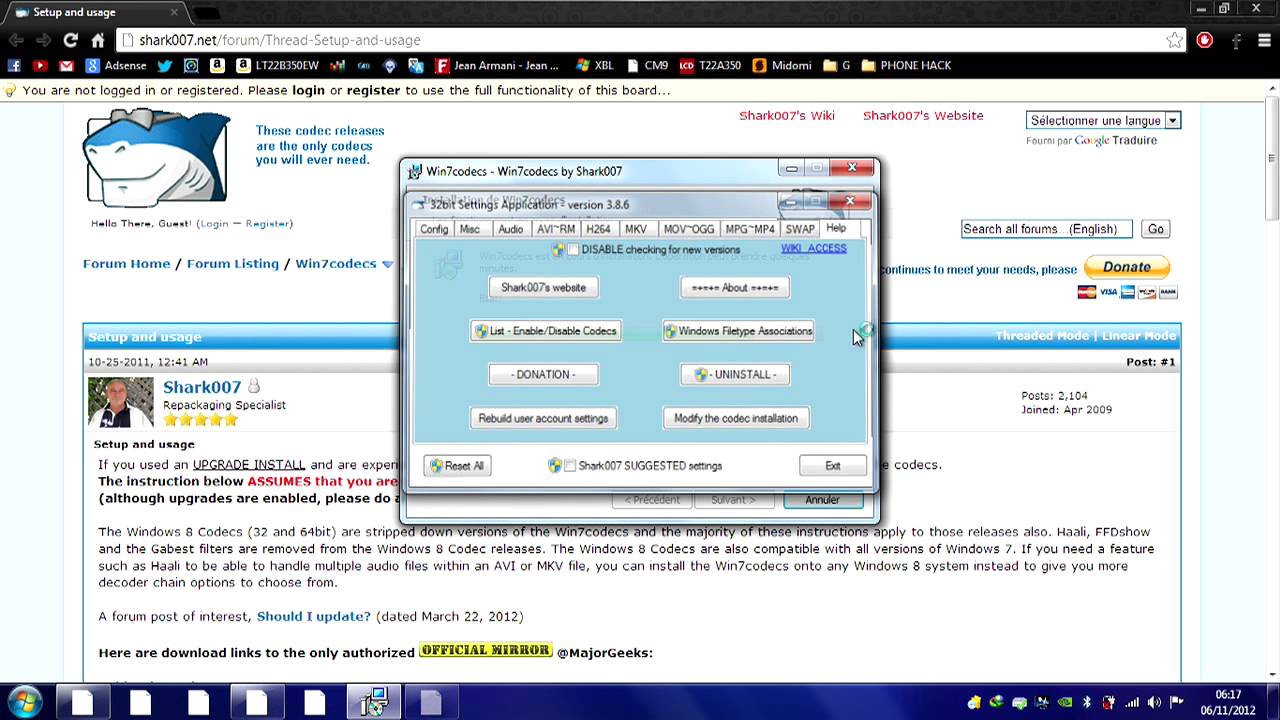Click Rebuild user account settings

[543, 419]
